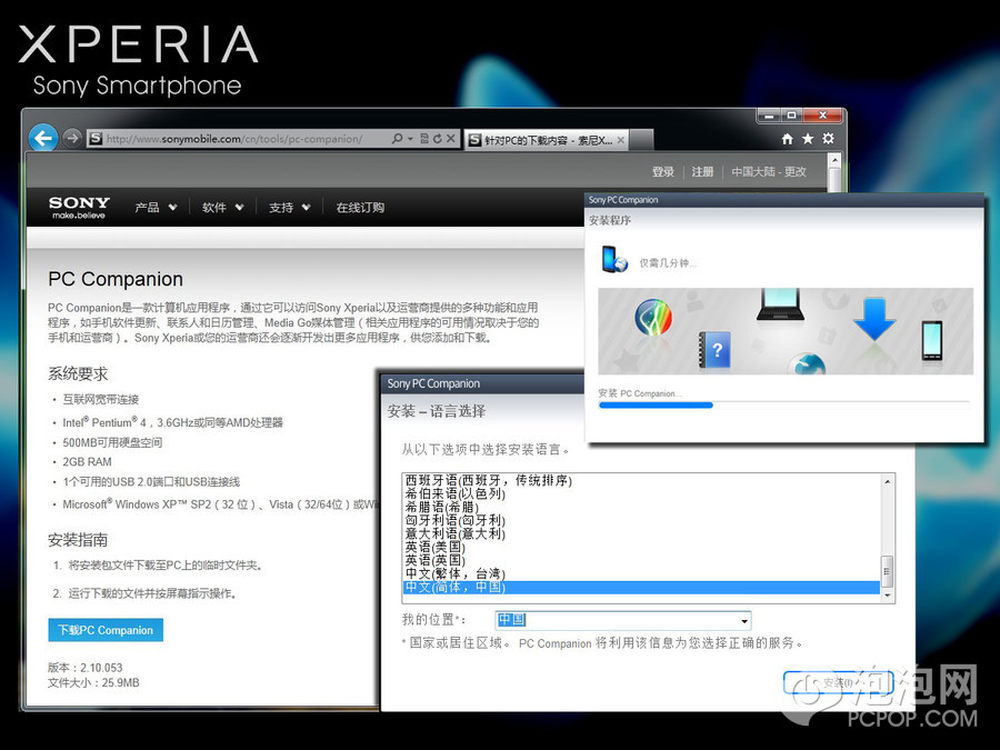Open browser home page icon
The width and height of the screenshot is (1000, 750).
[788, 138]
